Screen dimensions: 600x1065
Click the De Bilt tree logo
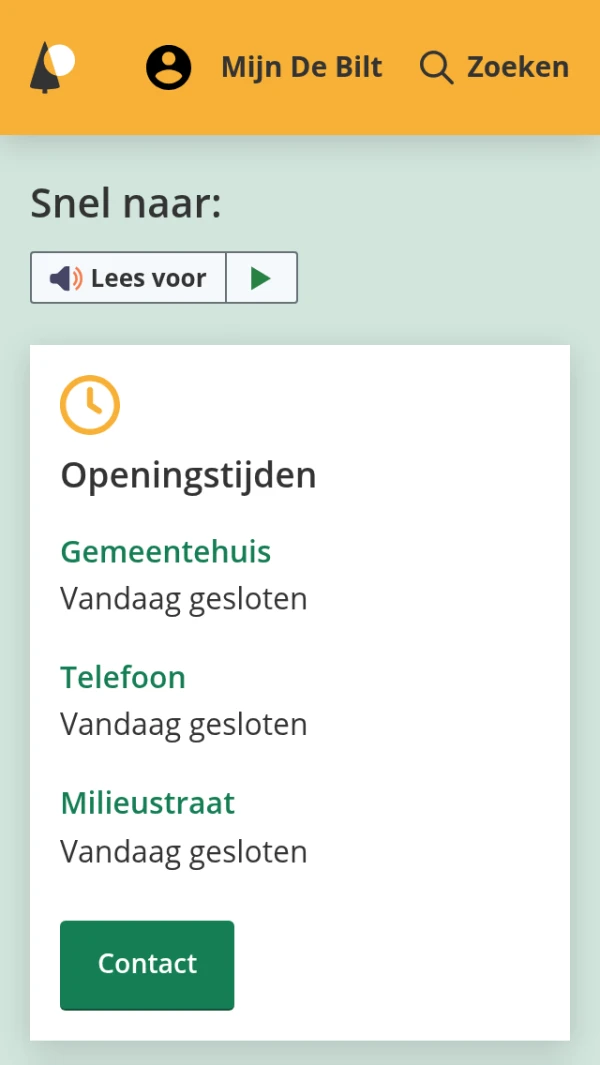coord(46,66)
